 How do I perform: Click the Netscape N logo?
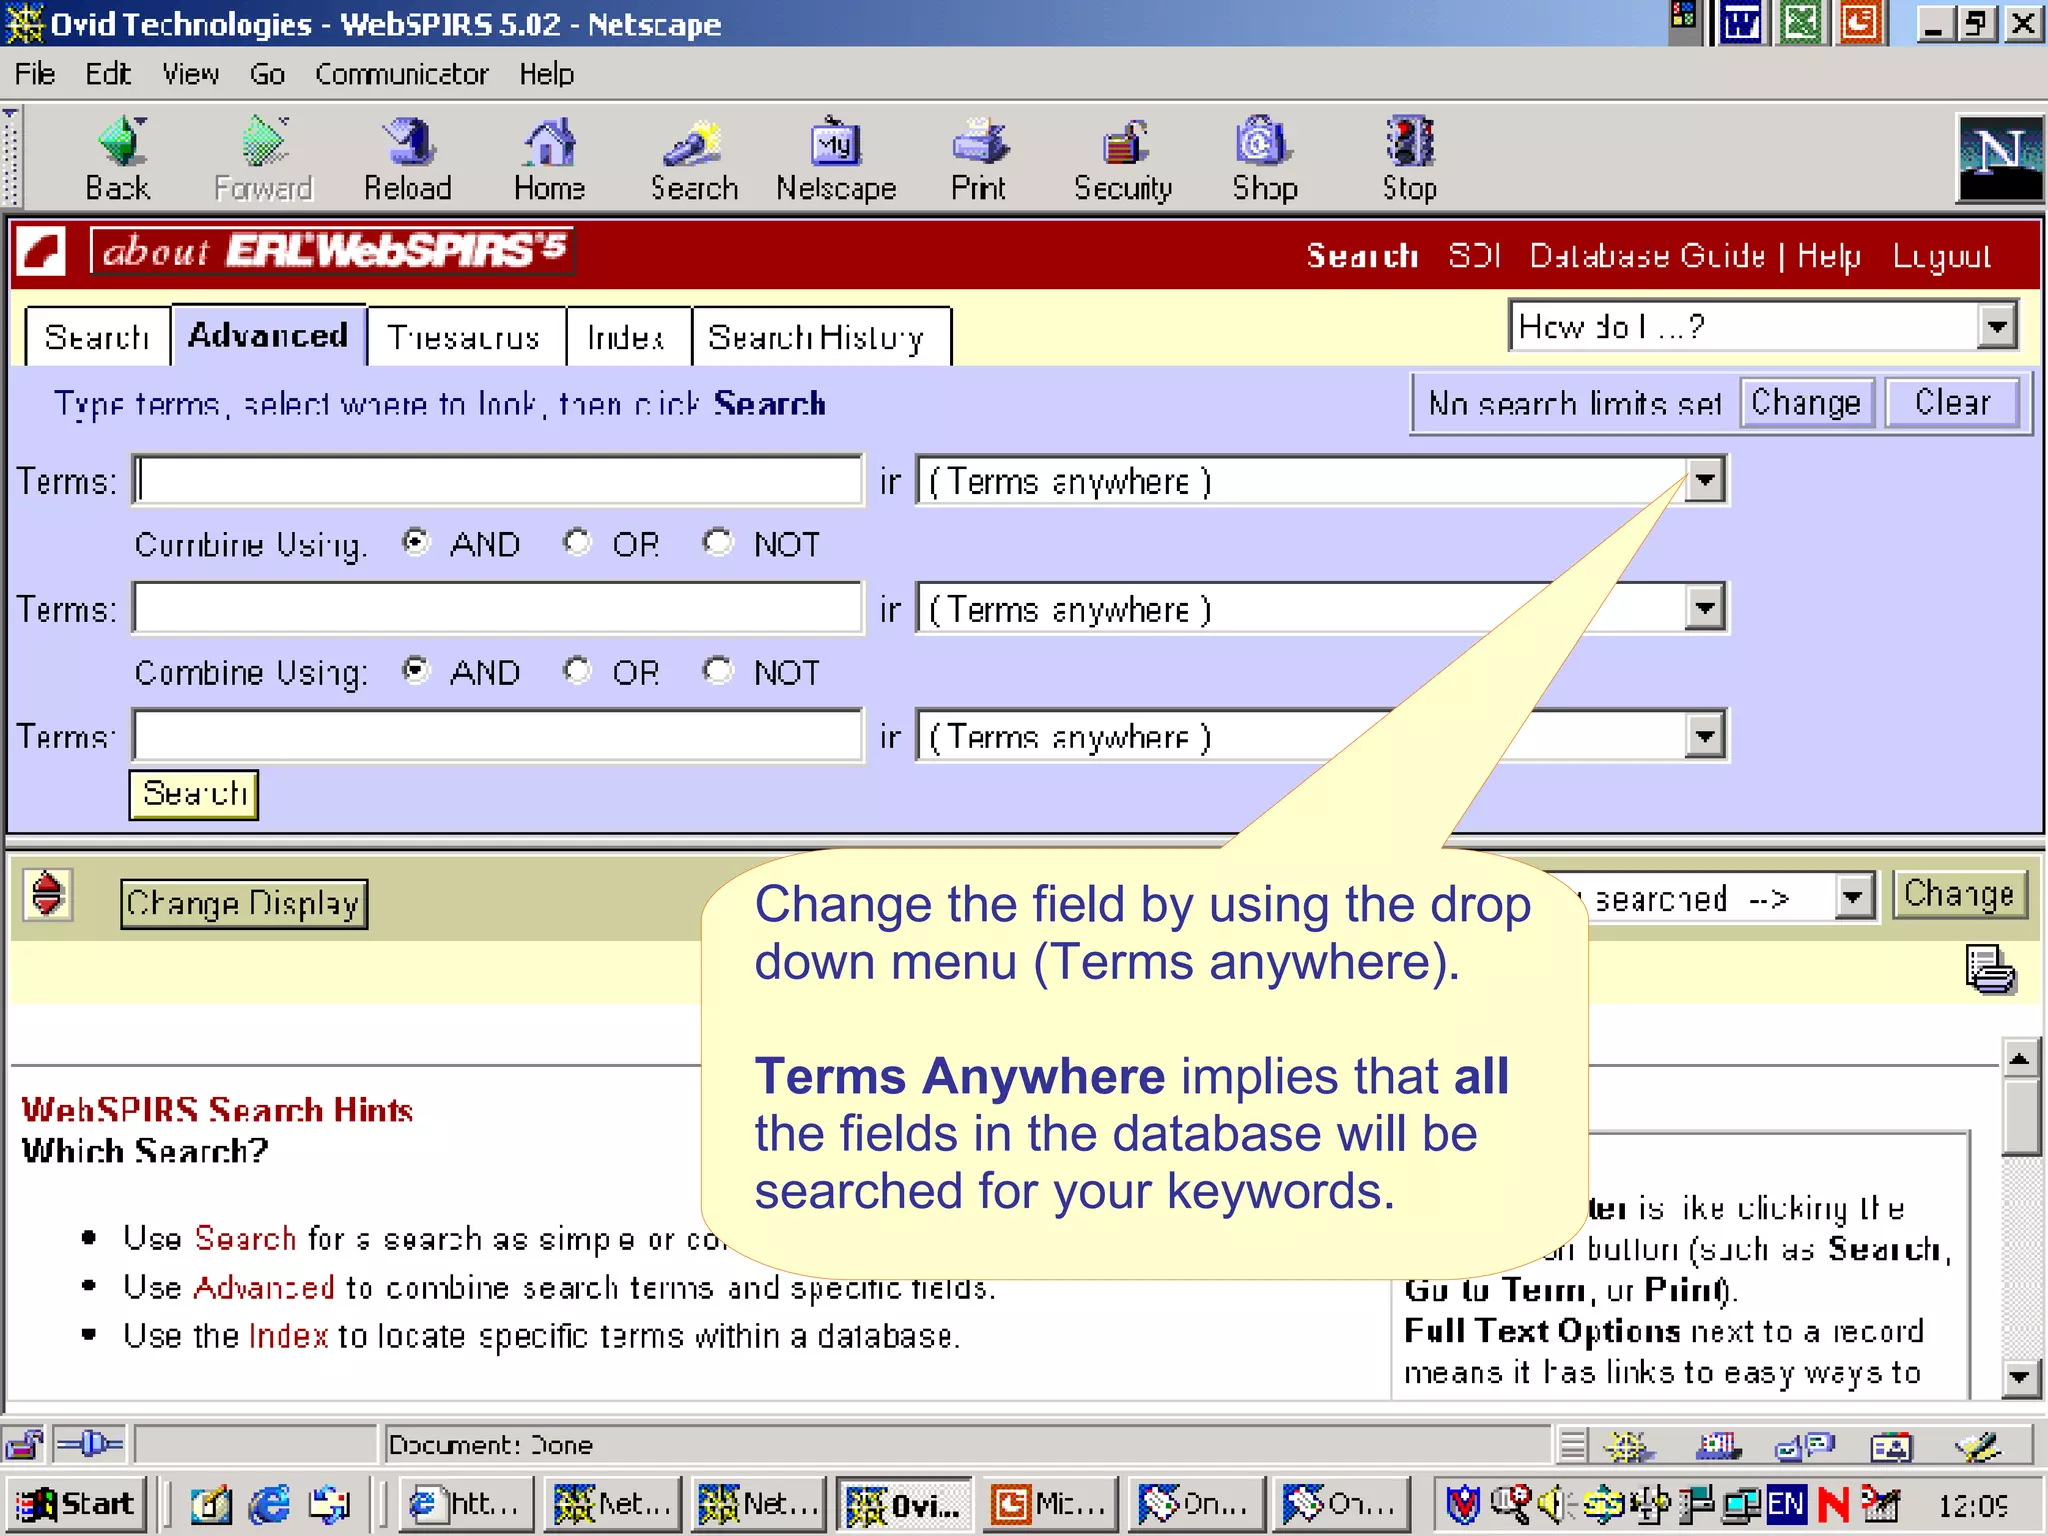(x=1998, y=158)
